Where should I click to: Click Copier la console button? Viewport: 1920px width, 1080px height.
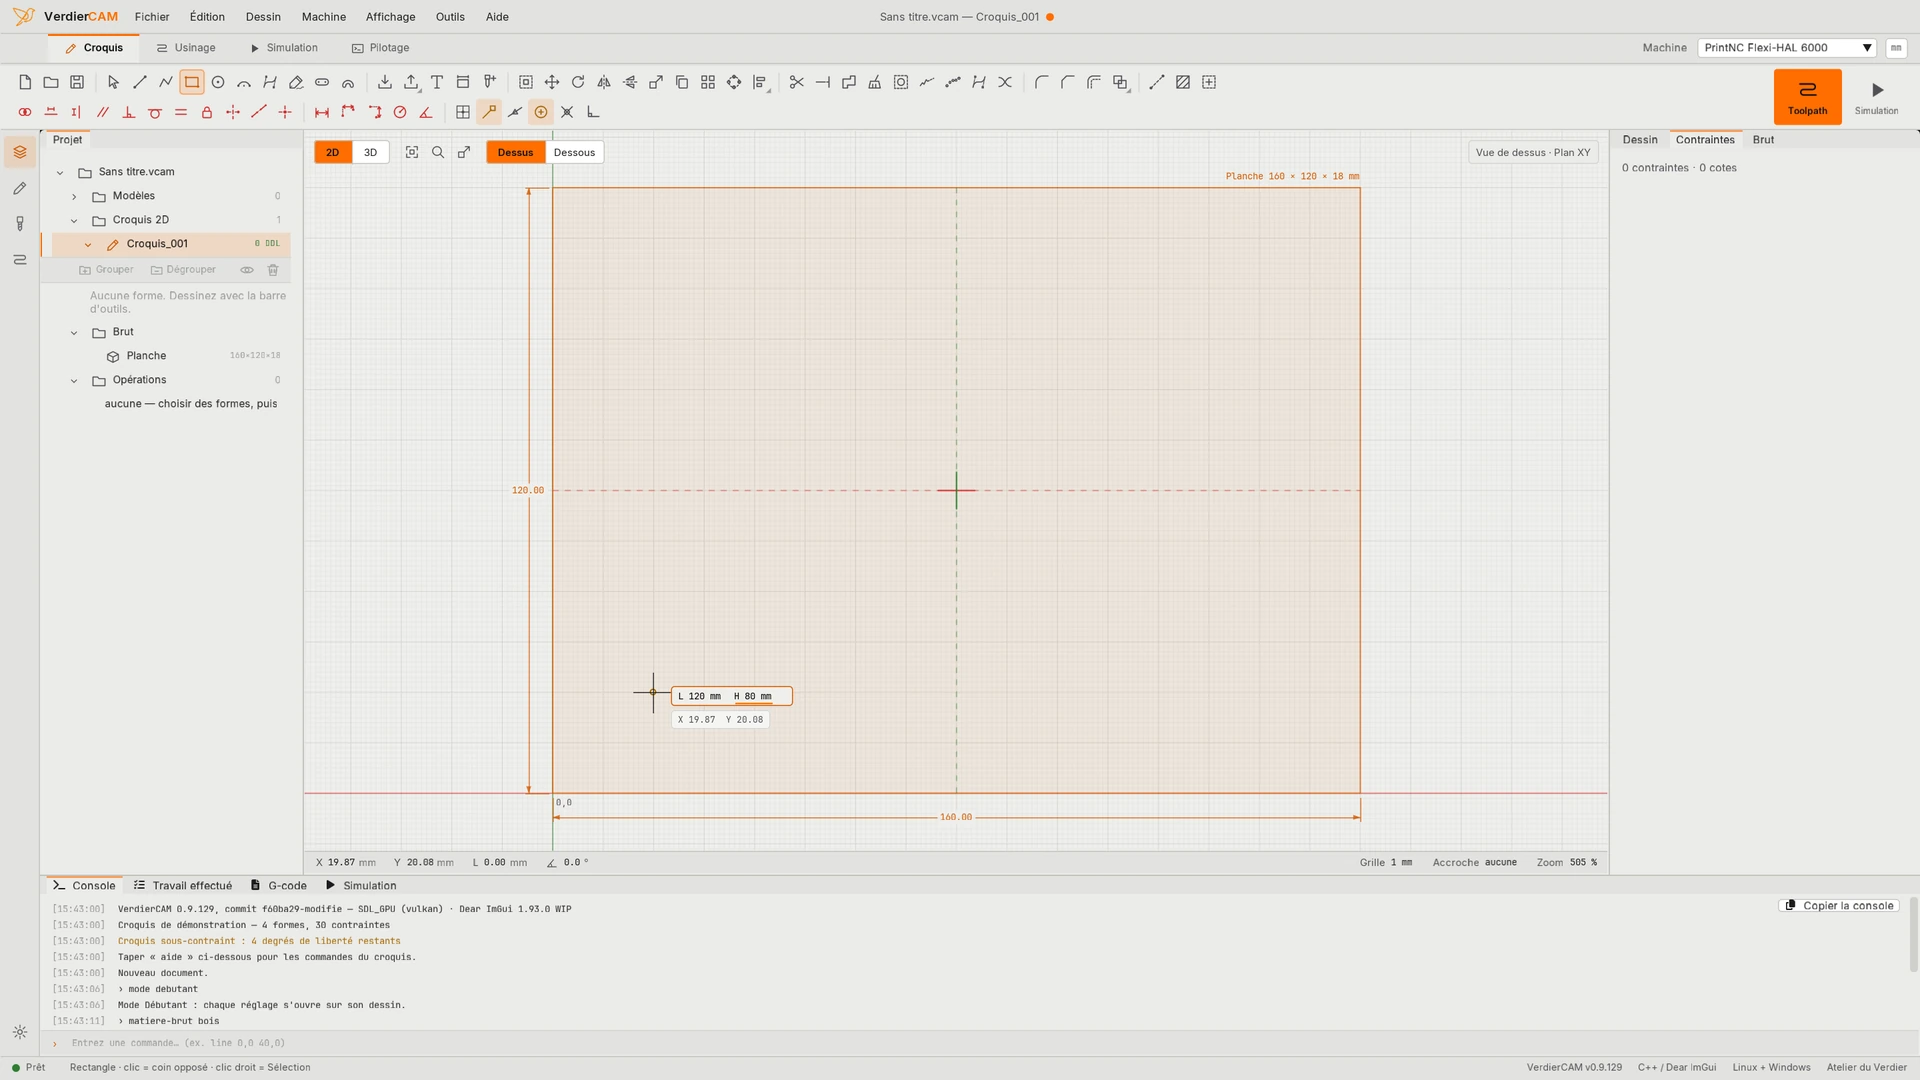pos(1839,905)
